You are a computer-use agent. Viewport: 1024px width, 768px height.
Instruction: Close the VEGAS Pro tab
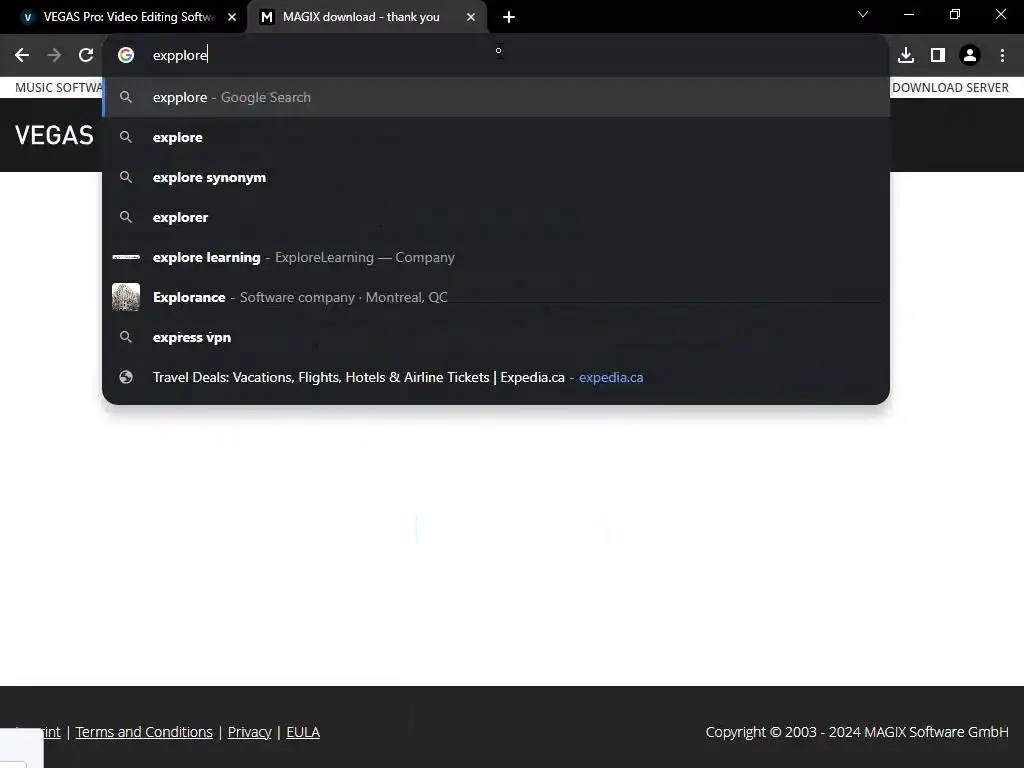[232, 17]
